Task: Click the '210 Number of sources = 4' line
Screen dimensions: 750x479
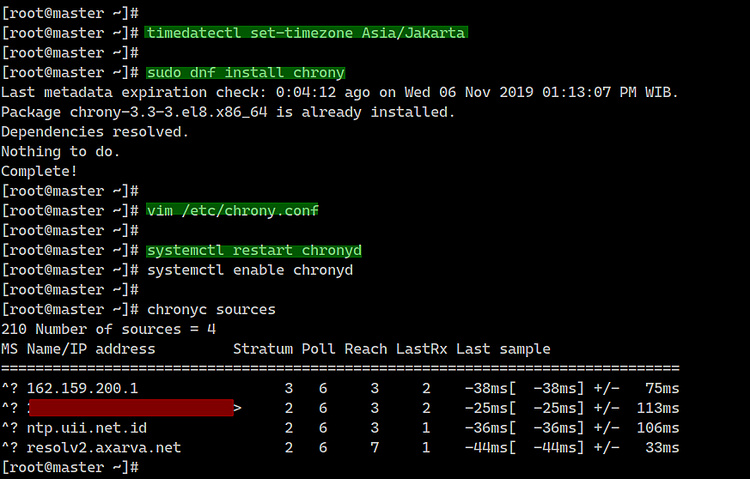Action: [108, 329]
